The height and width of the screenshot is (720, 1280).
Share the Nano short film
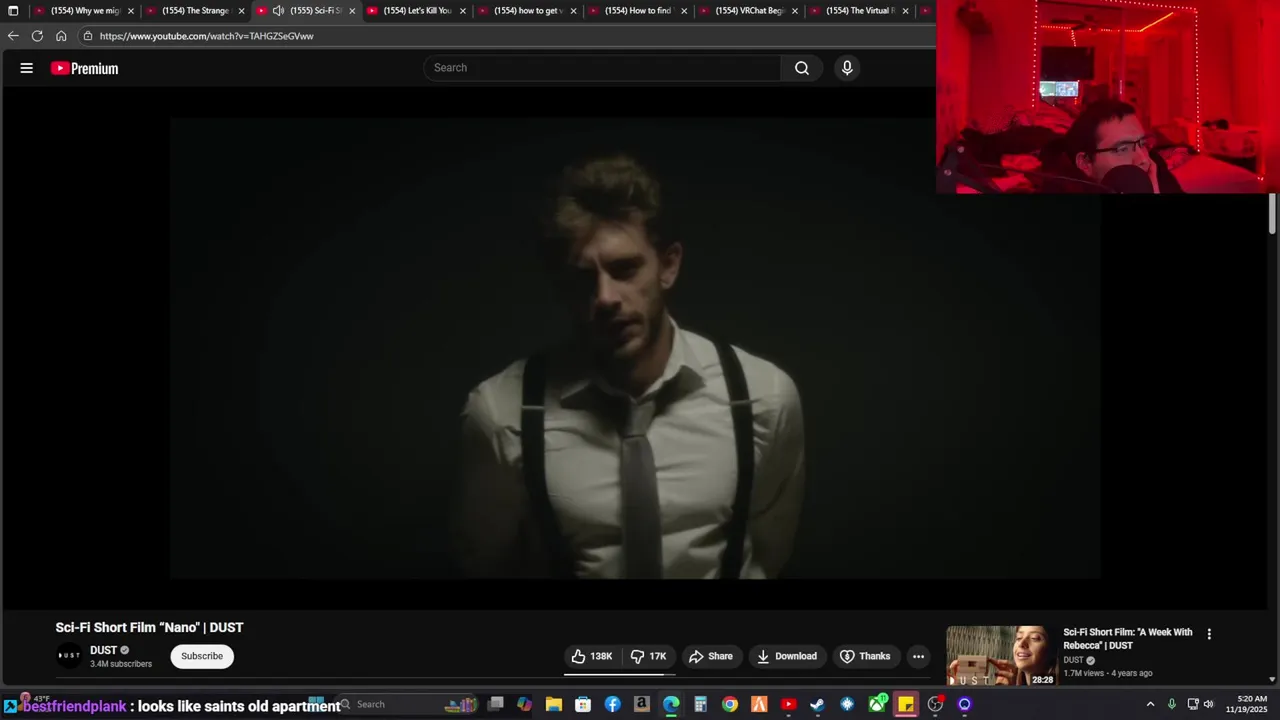click(x=711, y=656)
